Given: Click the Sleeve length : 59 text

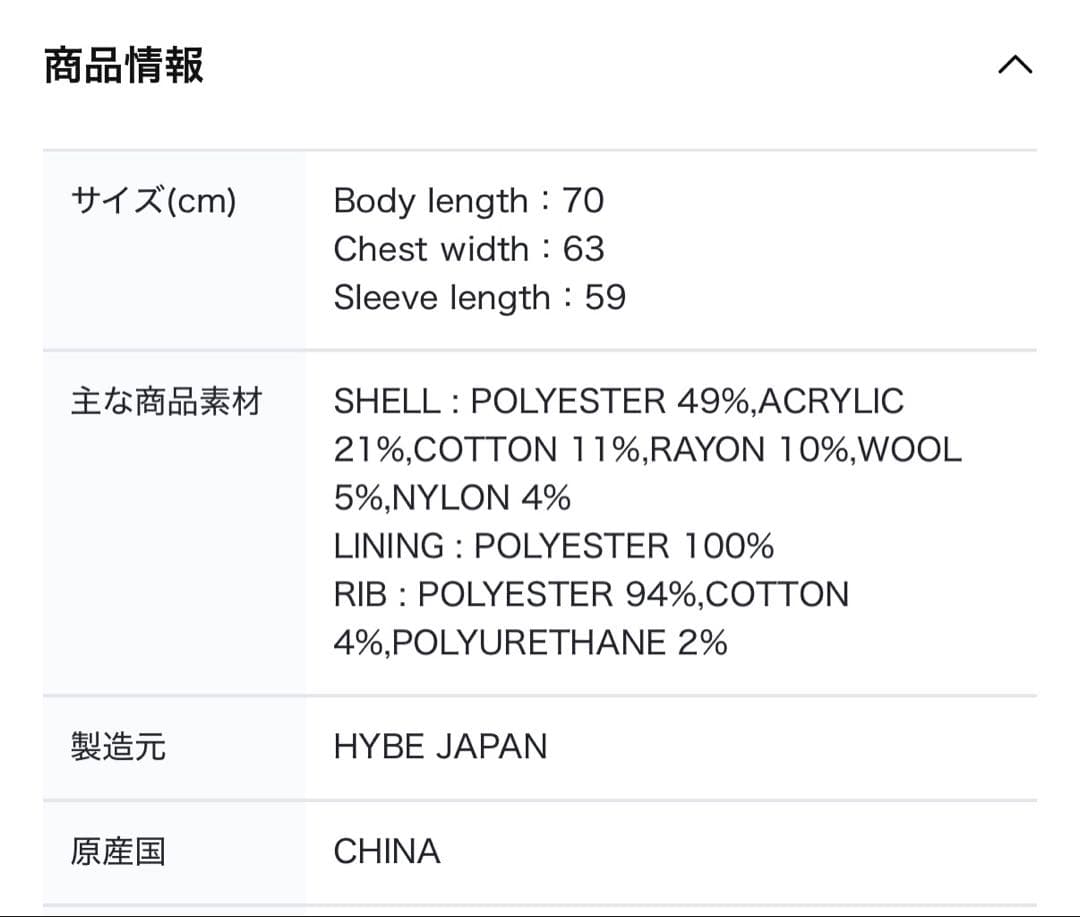Looking at the screenshot, I should tap(479, 297).
